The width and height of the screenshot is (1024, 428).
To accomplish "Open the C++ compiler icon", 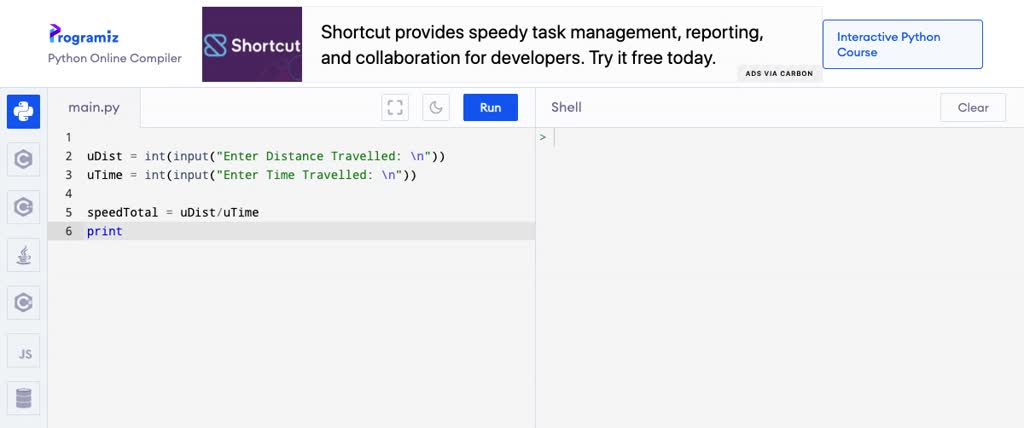I will click(x=24, y=207).
